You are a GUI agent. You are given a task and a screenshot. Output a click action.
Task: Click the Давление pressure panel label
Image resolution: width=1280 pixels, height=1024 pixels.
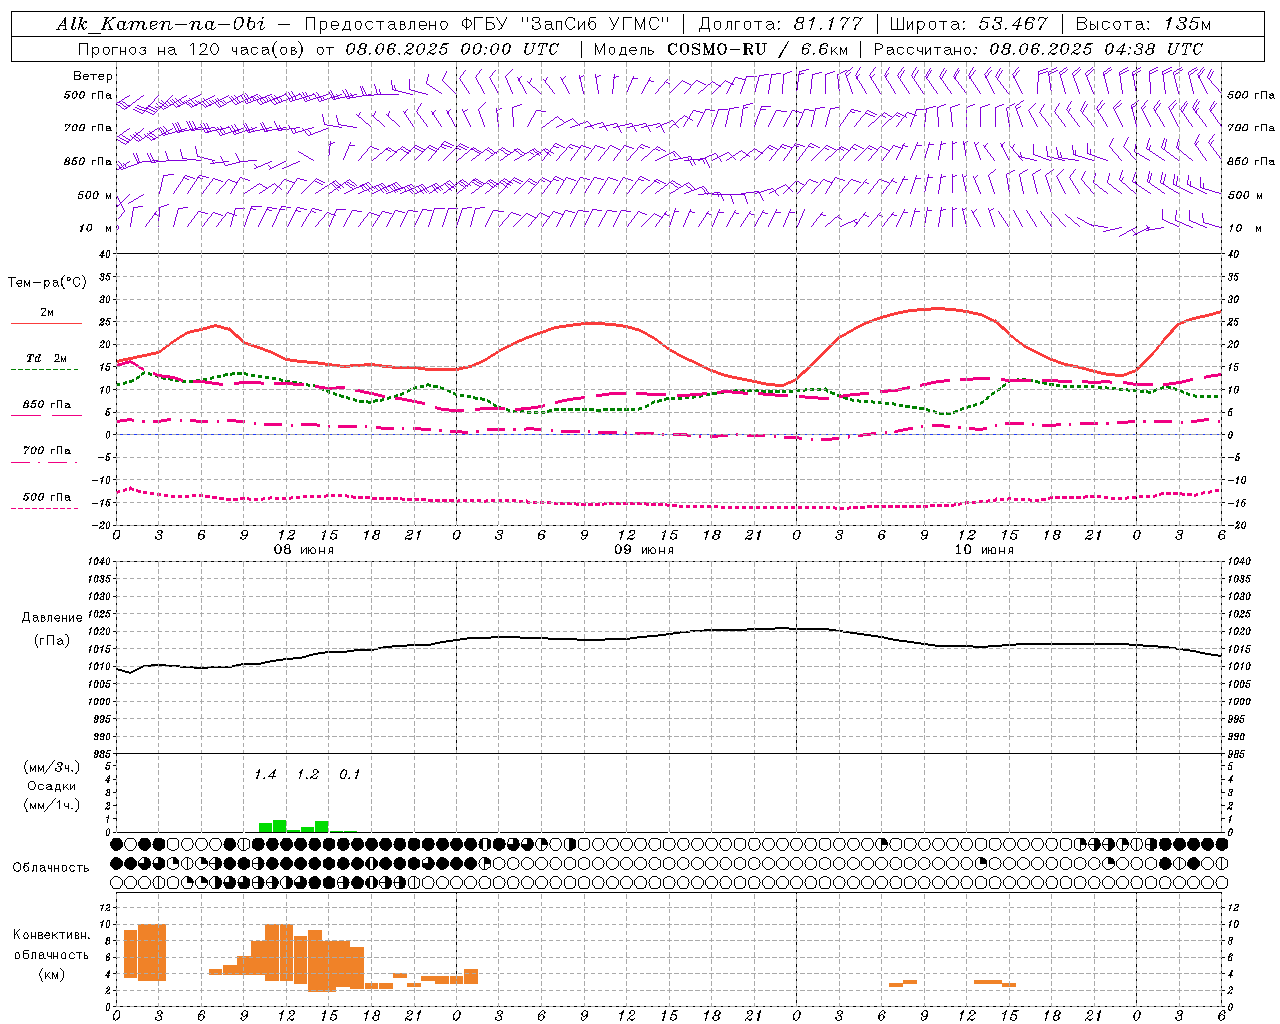click(x=52, y=618)
